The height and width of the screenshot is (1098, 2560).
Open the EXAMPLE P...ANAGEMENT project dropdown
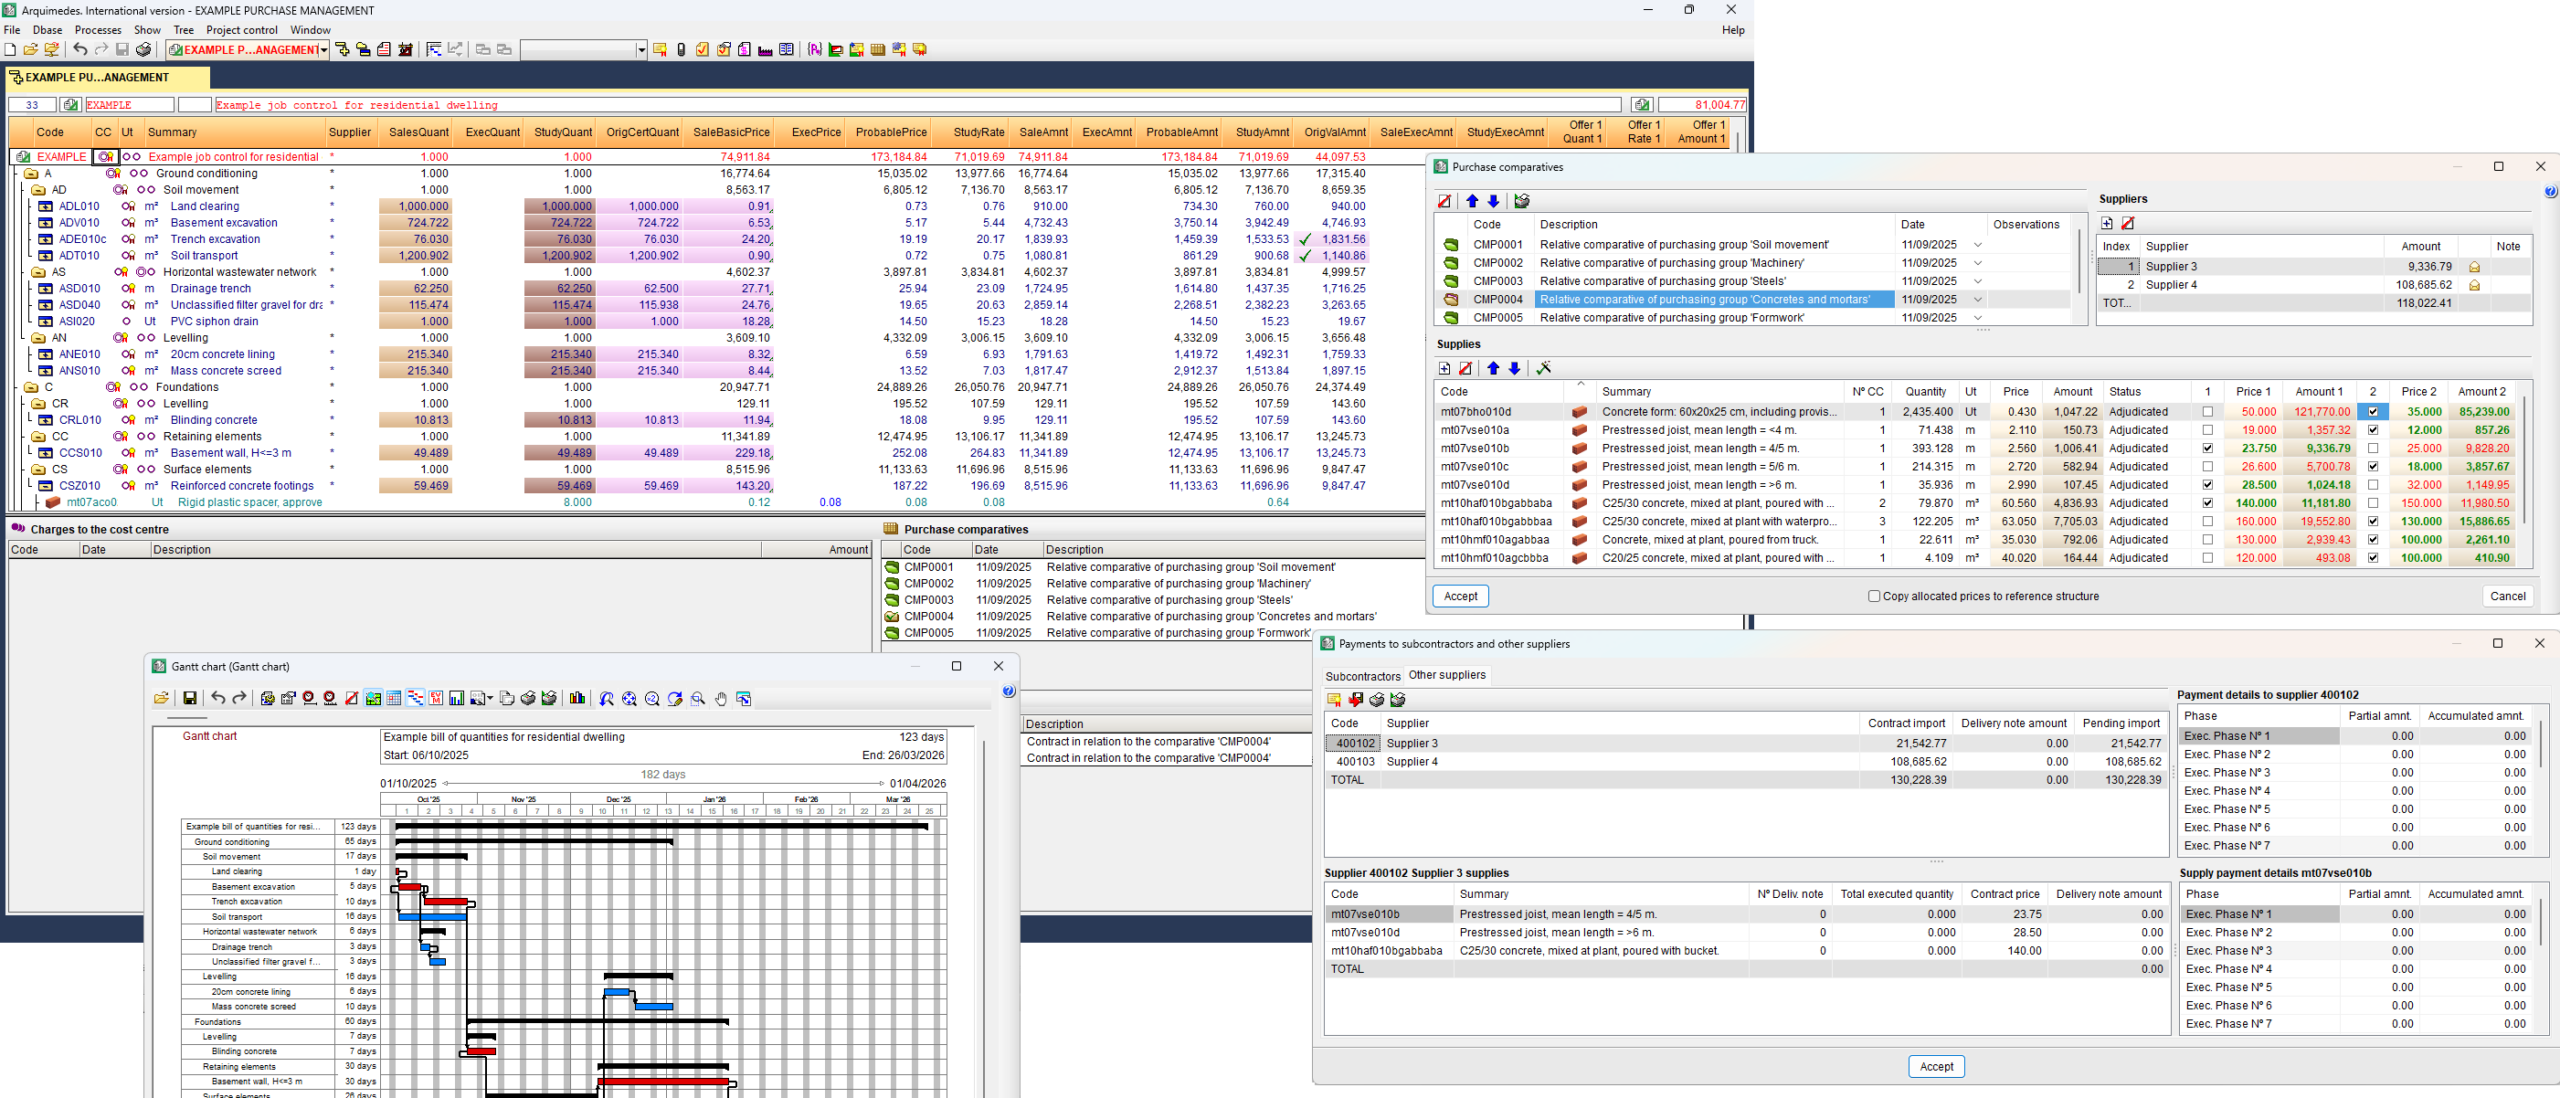pyautogui.click(x=324, y=49)
